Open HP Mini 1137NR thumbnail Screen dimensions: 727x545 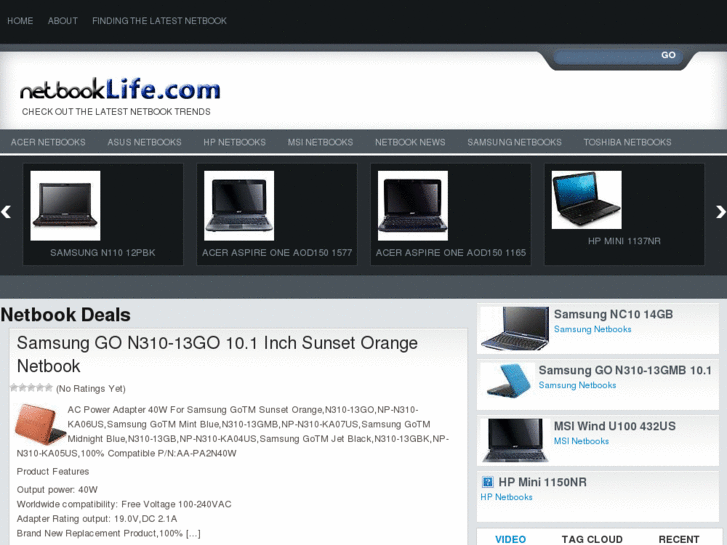[x=587, y=200]
